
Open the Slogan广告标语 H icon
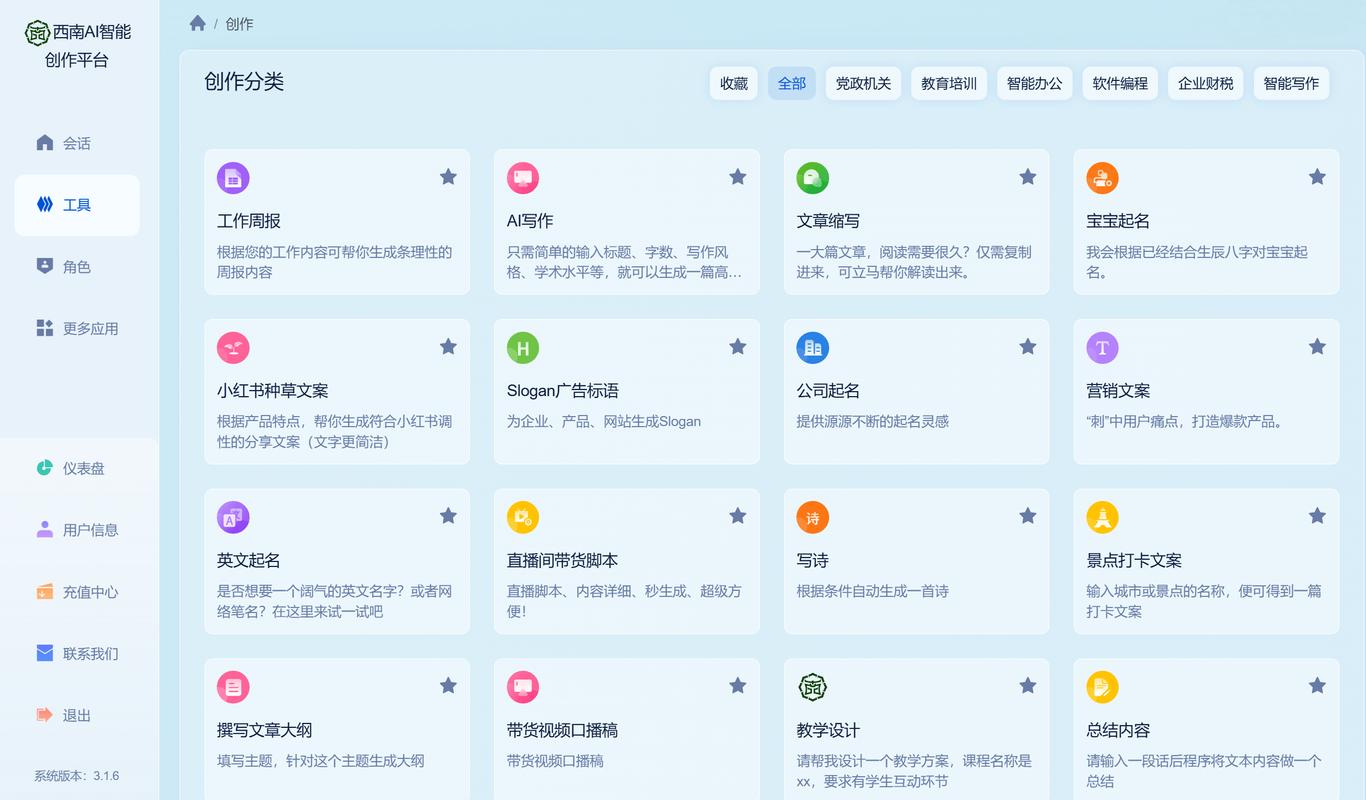523,348
